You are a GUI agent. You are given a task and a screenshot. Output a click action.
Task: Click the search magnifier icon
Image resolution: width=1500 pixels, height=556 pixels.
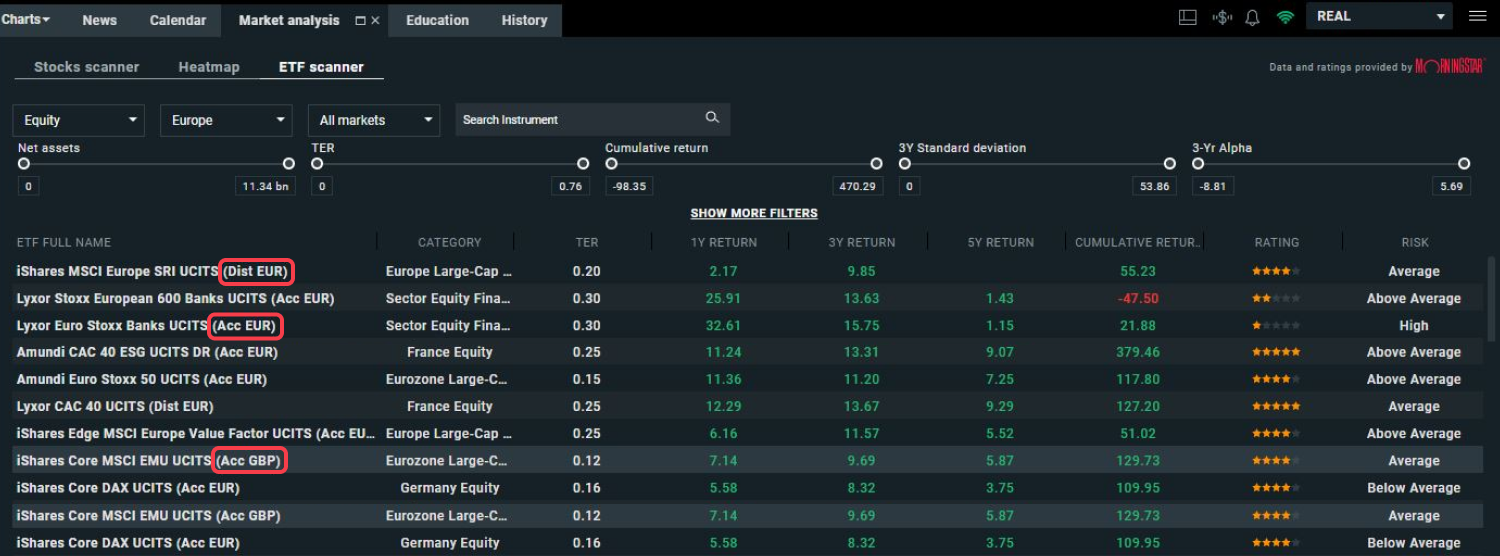pyautogui.click(x=712, y=118)
